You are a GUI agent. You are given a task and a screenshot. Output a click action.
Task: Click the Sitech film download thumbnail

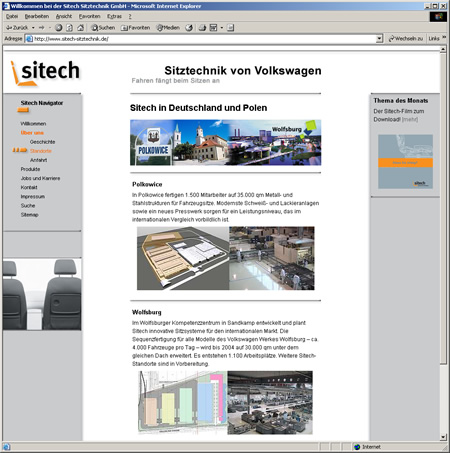(x=405, y=161)
